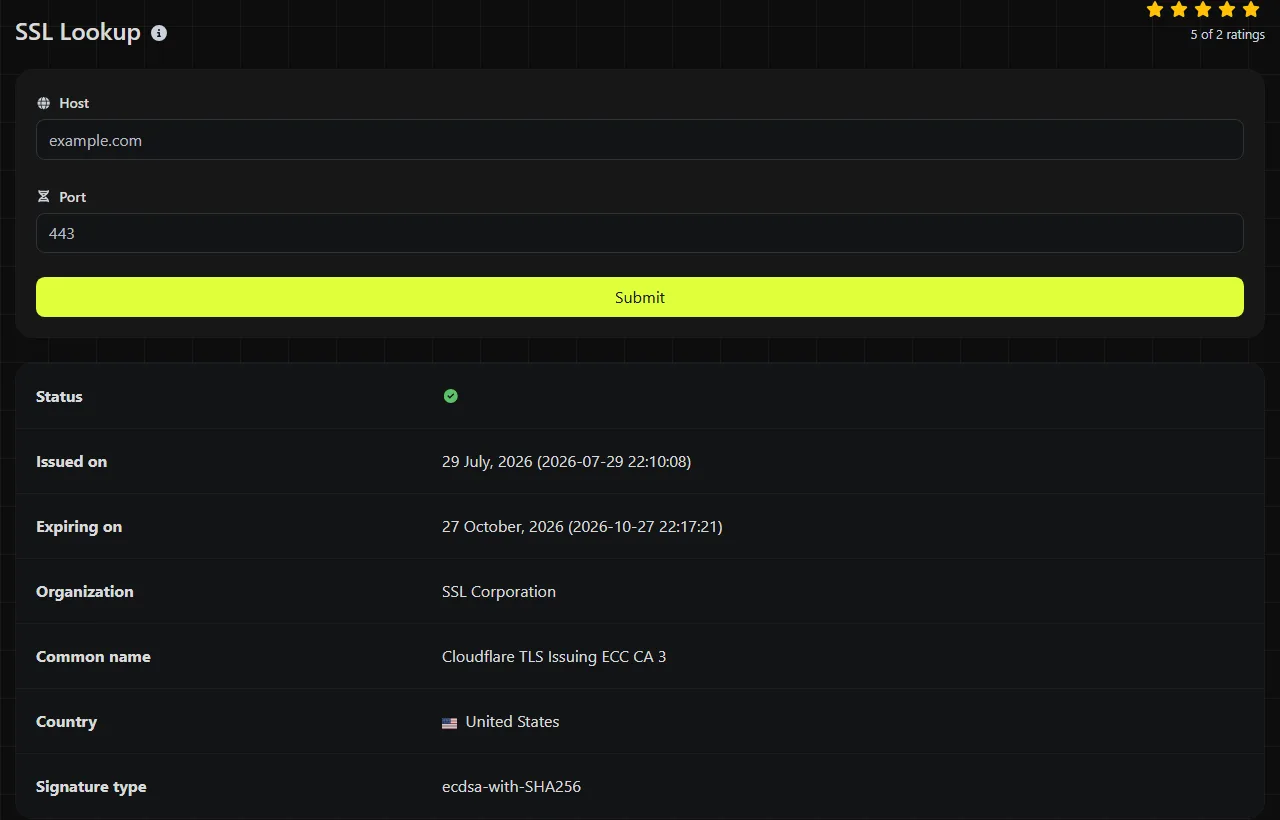Click the Host label
This screenshot has width=1280, height=820.
[74, 103]
